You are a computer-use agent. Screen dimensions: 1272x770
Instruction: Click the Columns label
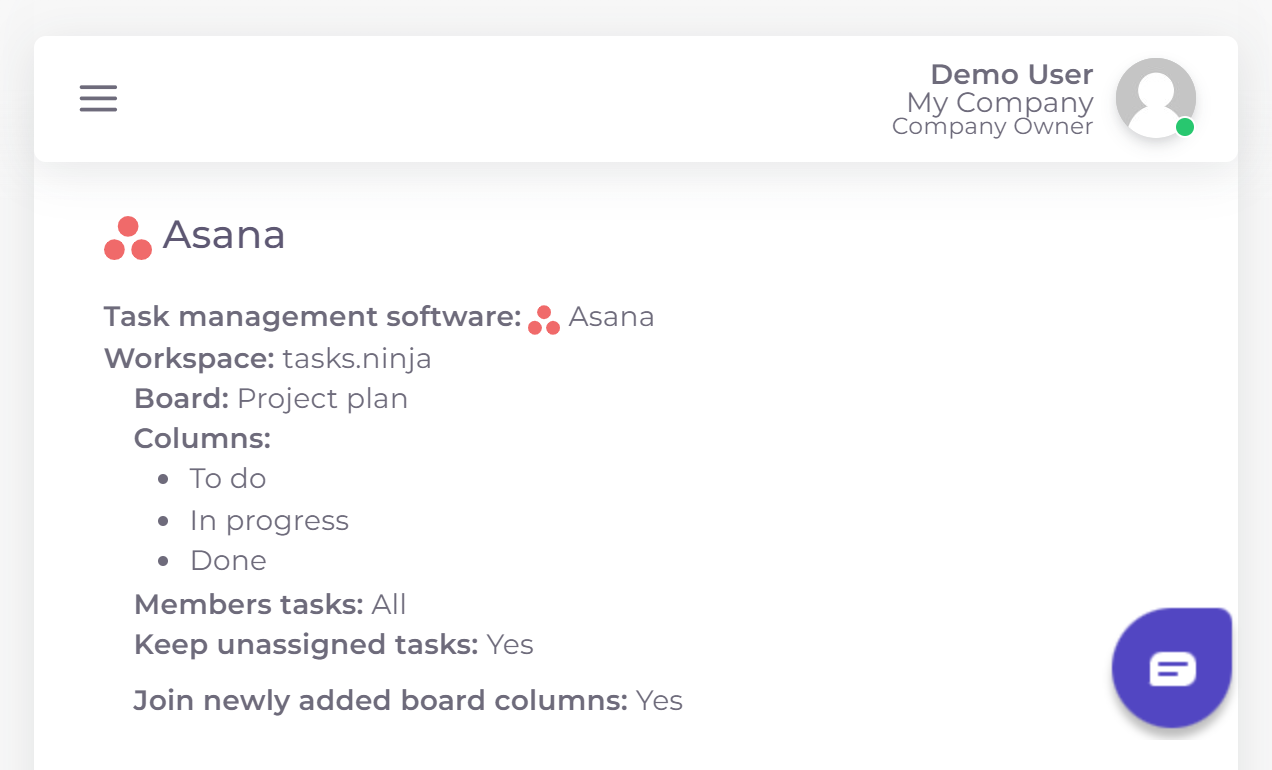tap(202, 439)
